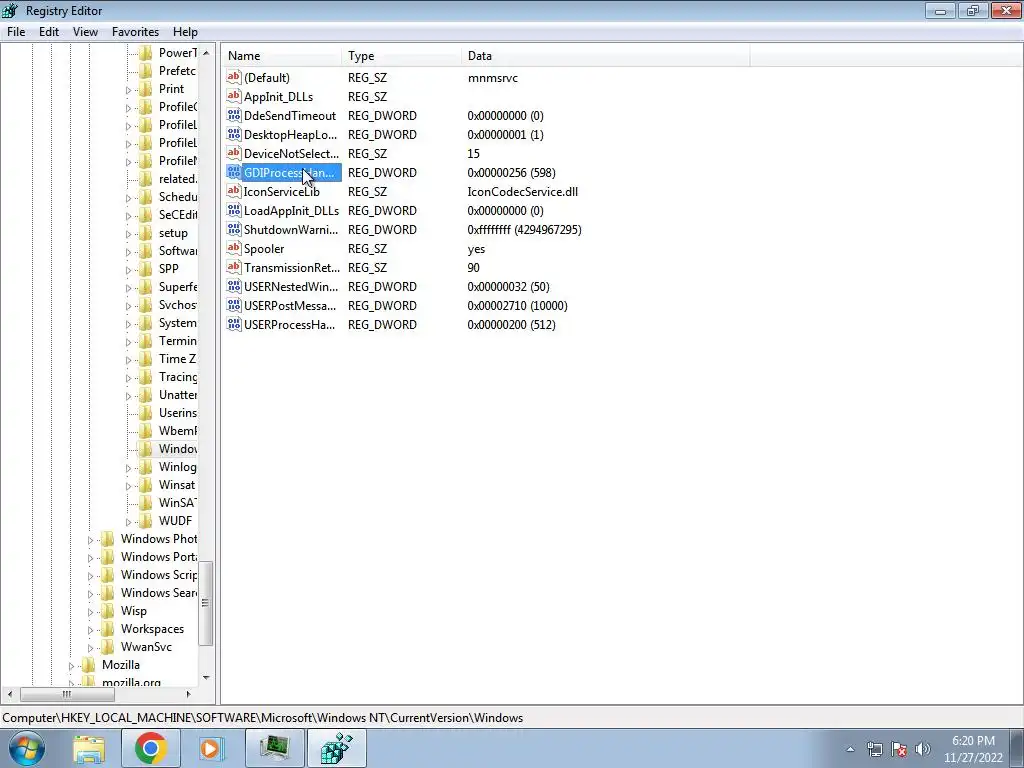The height and width of the screenshot is (768, 1024).
Task: Open the Favorites menu
Action: pyautogui.click(x=135, y=31)
